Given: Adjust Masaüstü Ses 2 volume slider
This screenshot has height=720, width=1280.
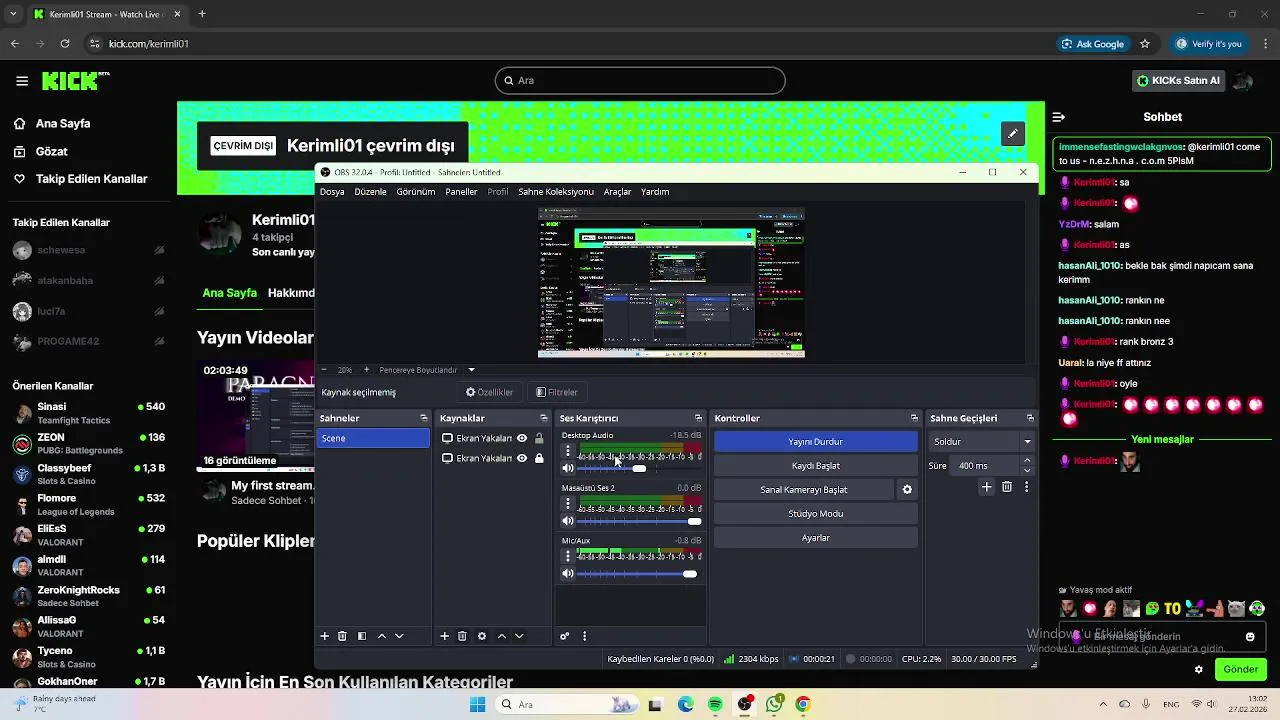Looking at the screenshot, I should click(x=639, y=521).
